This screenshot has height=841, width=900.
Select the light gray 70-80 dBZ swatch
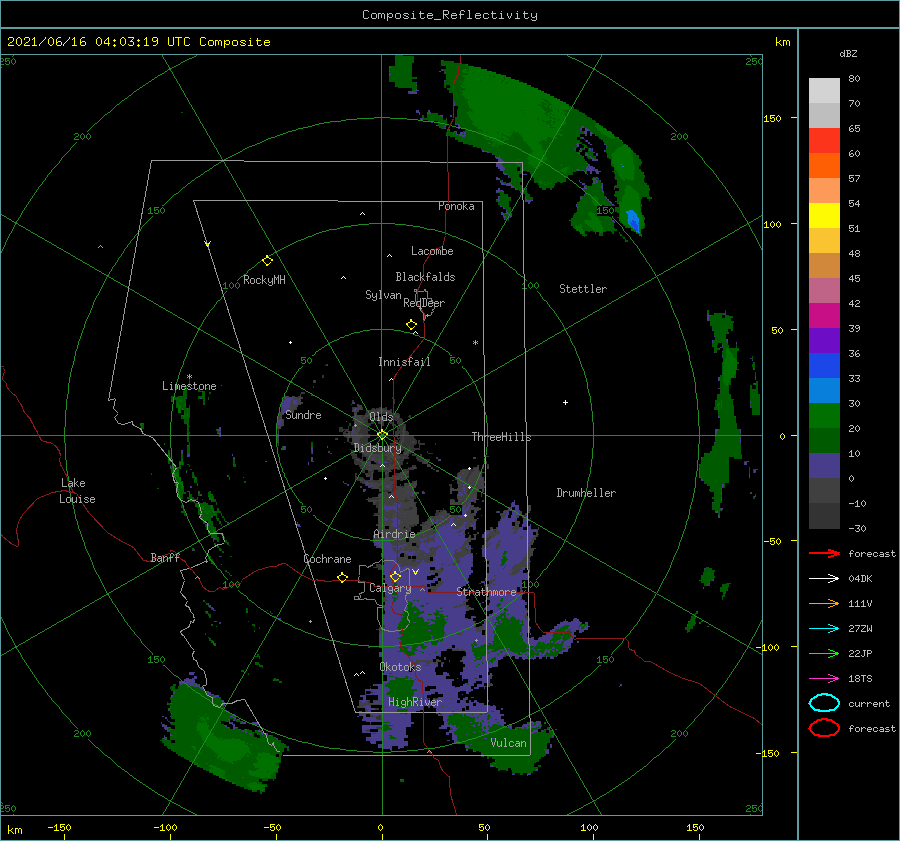(824, 91)
